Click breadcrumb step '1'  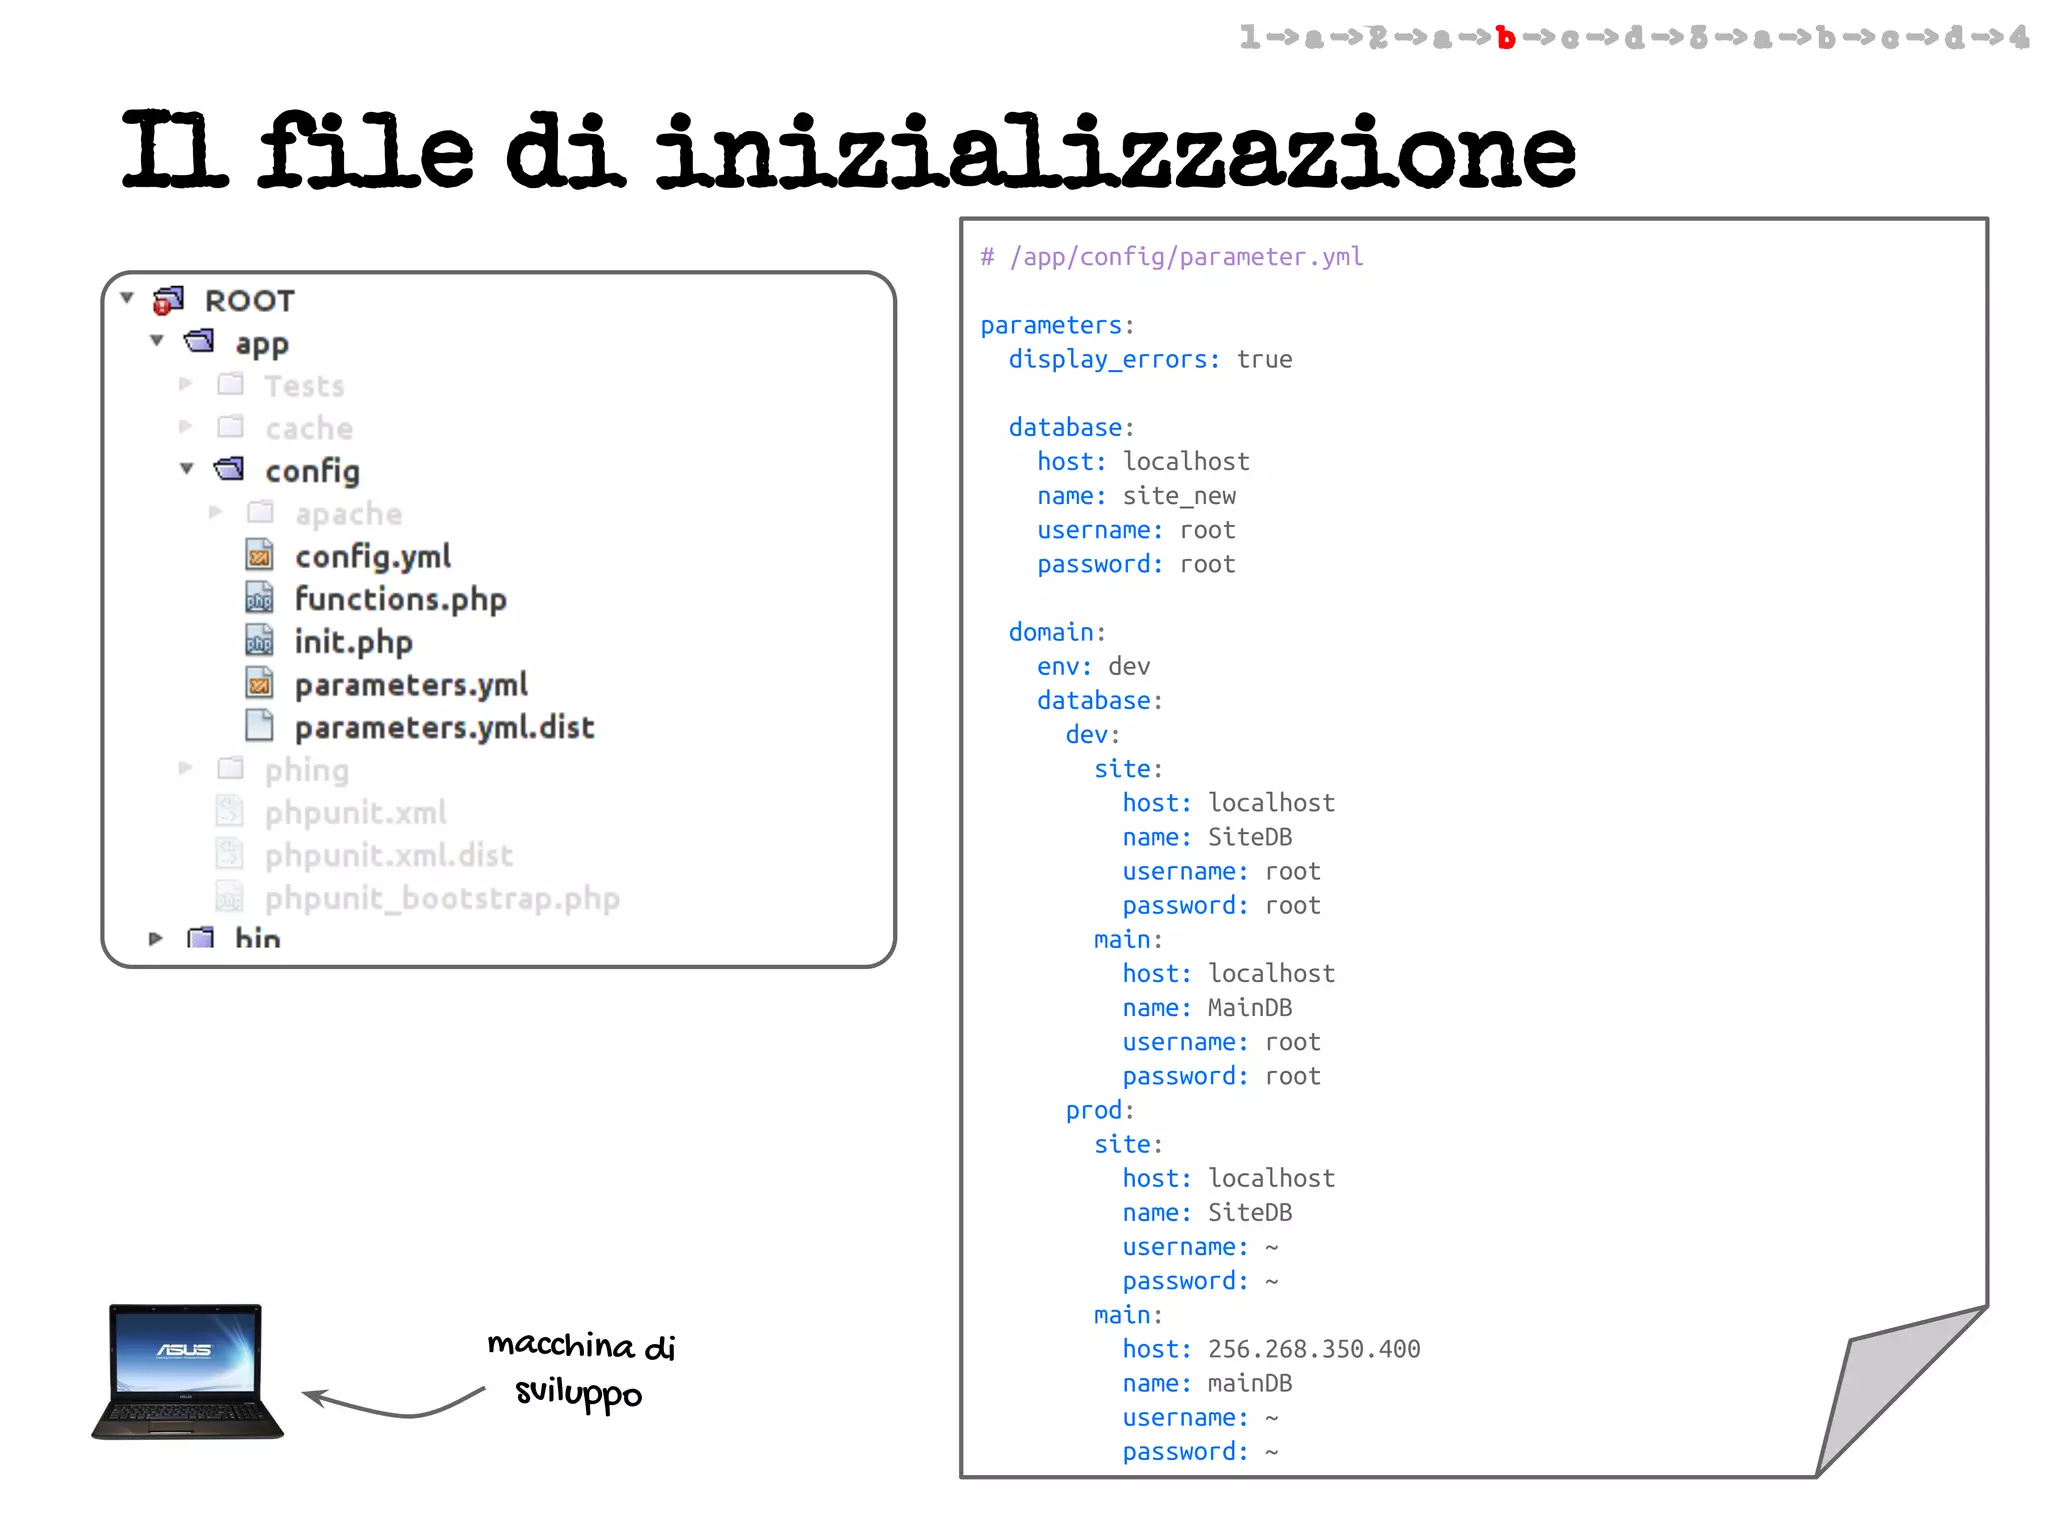(1249, 37)
